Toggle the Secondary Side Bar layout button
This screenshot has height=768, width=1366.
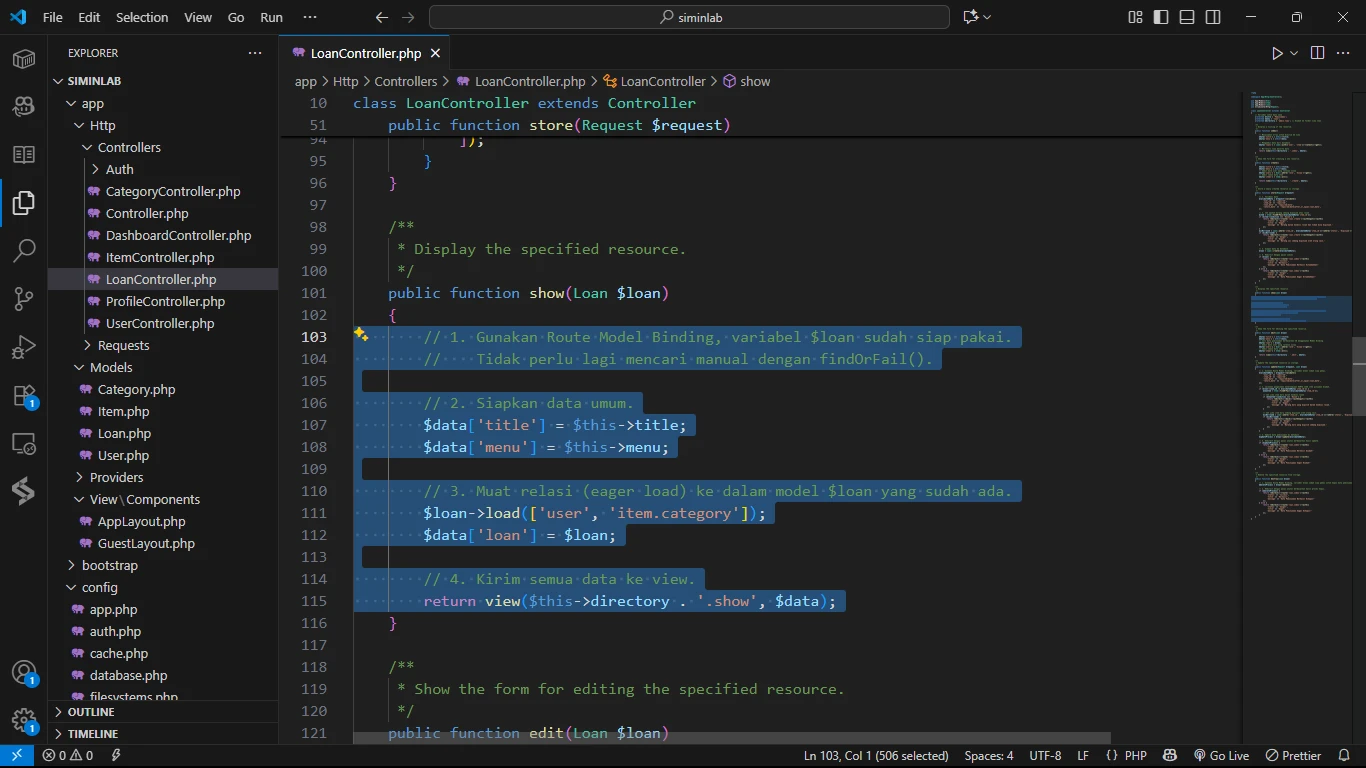(x=1213, y=17)
